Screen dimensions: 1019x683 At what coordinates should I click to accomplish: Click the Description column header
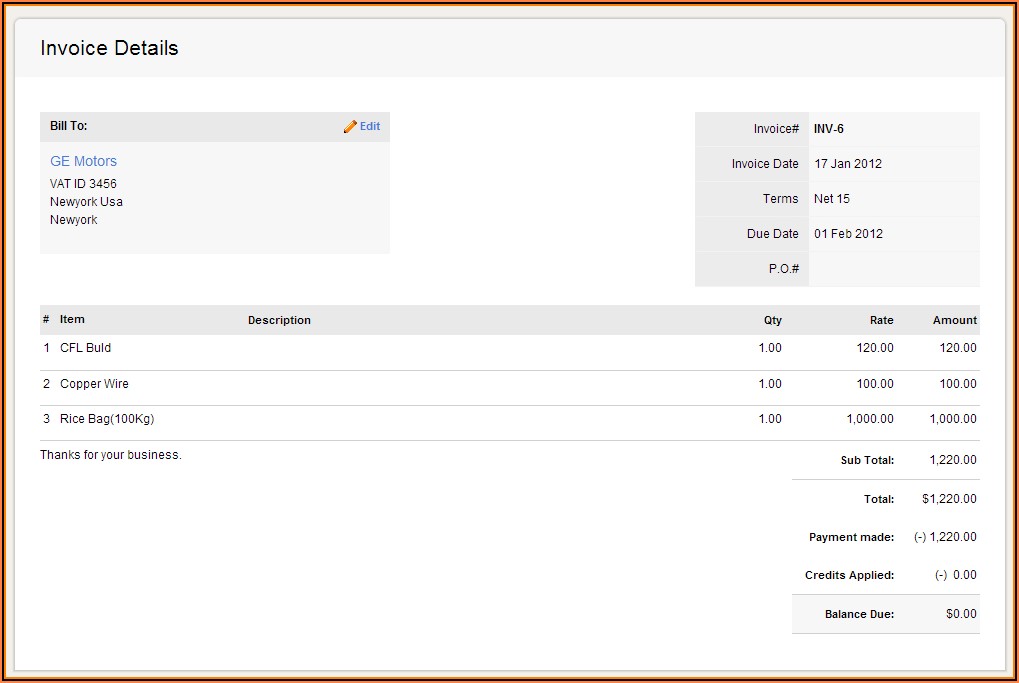coord(279,319)
